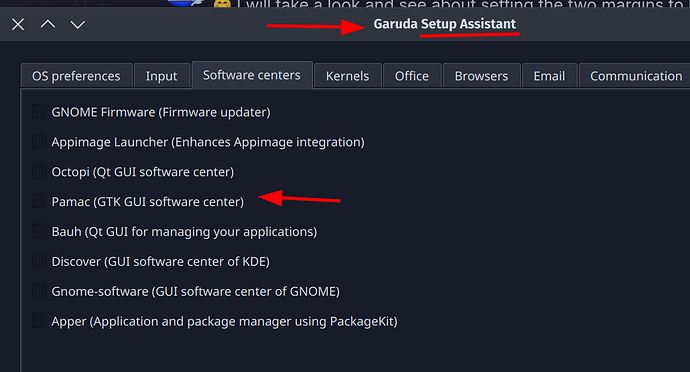The width and height of the screenshot is (690, 372).
Task: Select the Communication tab
Action: pos(635,76)
